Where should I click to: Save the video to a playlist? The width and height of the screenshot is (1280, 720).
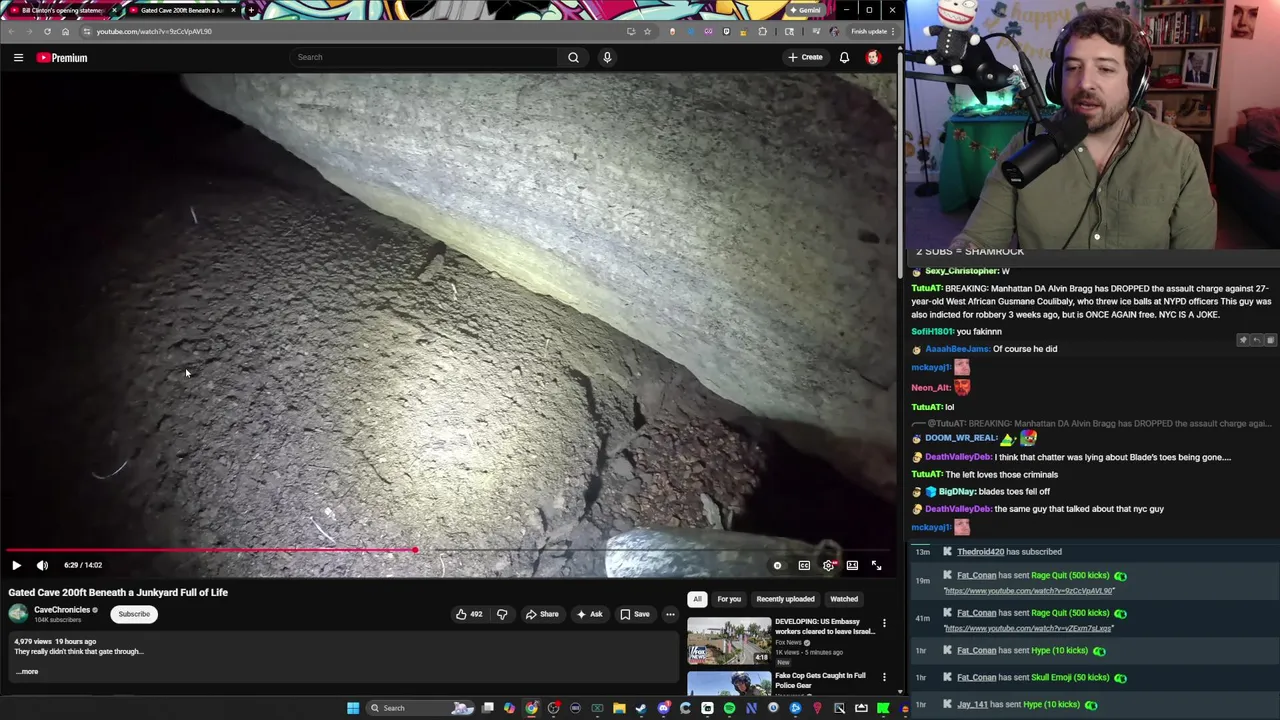[x=634, y=614]
